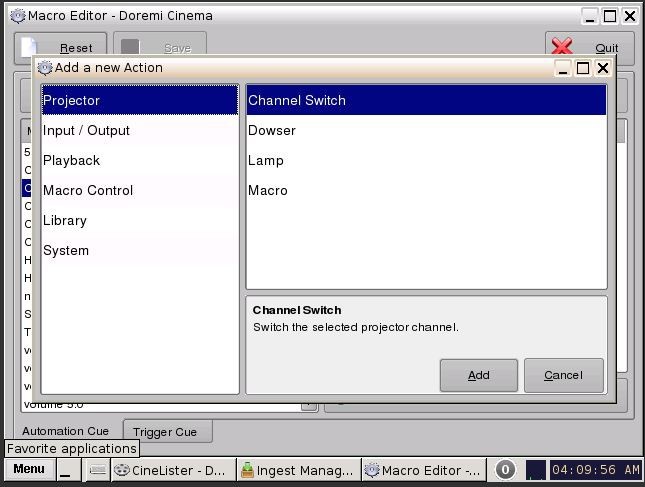645x487 pixels.
Task: Close the Add a new Action dialog
Action: pos(603,68)
